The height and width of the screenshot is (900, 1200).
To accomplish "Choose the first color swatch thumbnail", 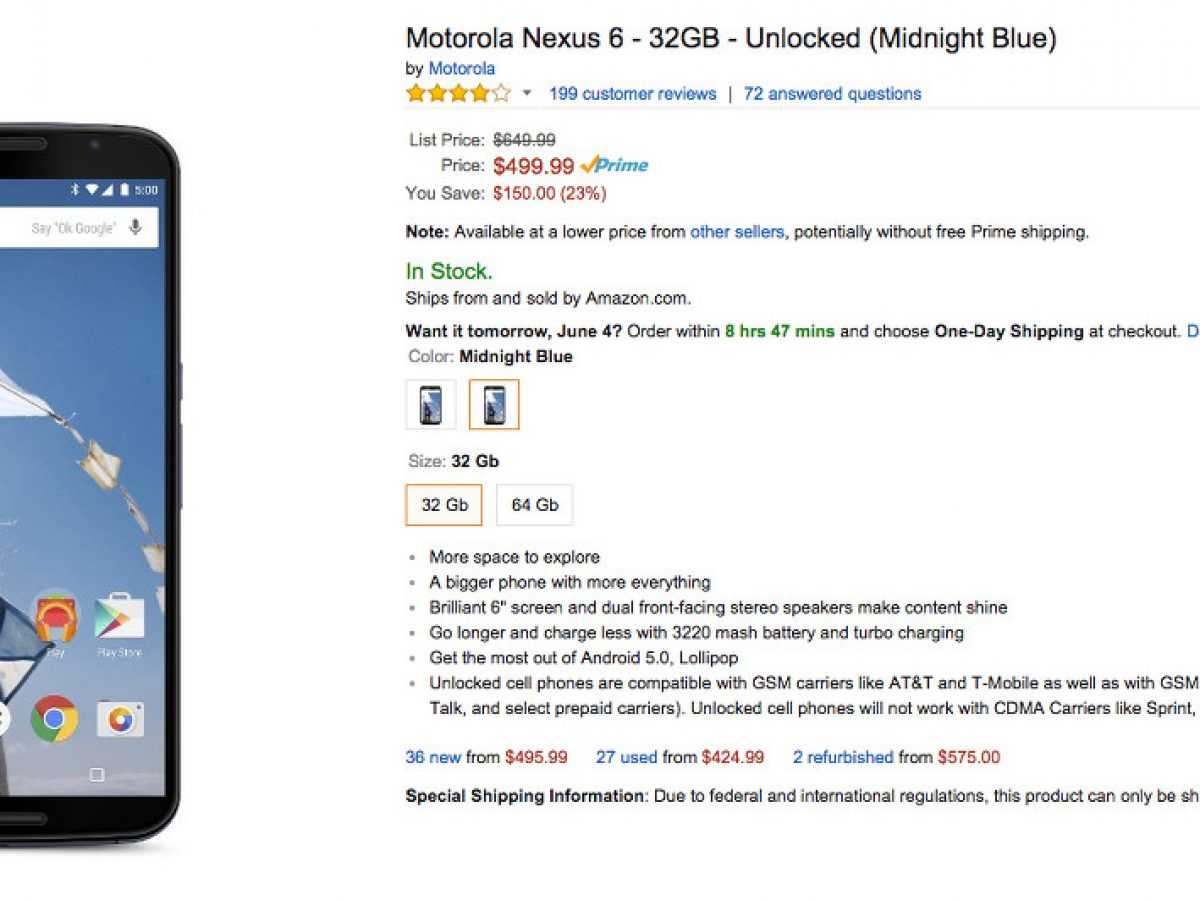I will click(431, 405).
